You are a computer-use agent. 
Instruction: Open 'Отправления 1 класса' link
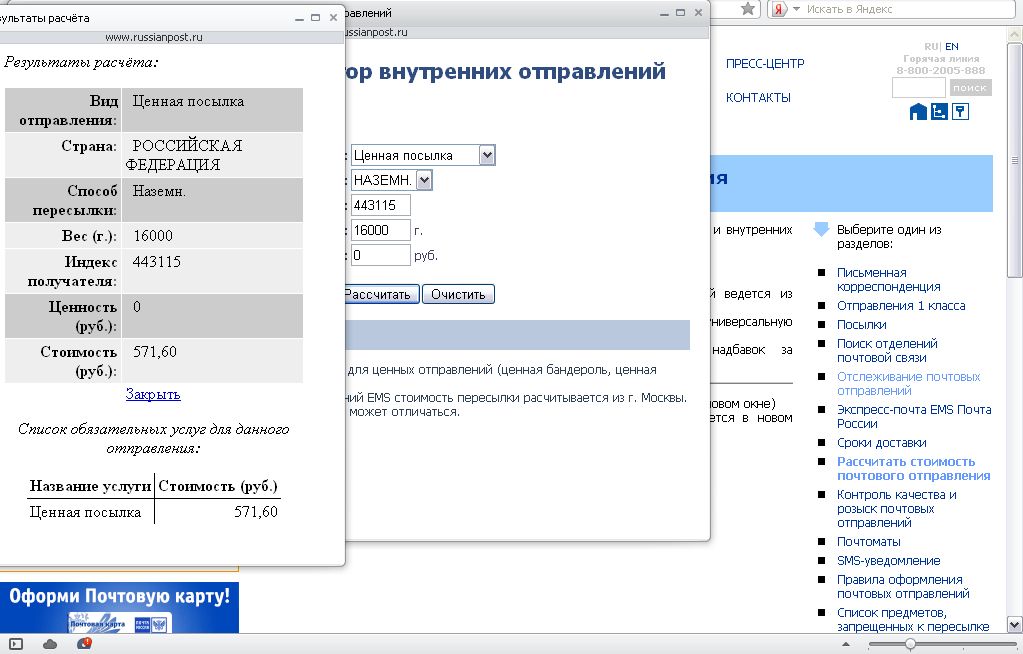[901, 305]
